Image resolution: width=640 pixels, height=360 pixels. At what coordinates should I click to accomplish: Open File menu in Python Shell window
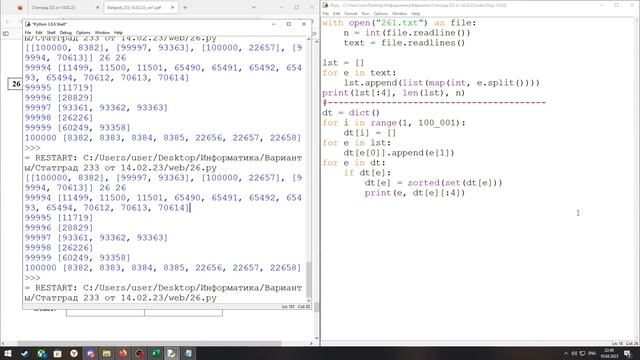28,33
